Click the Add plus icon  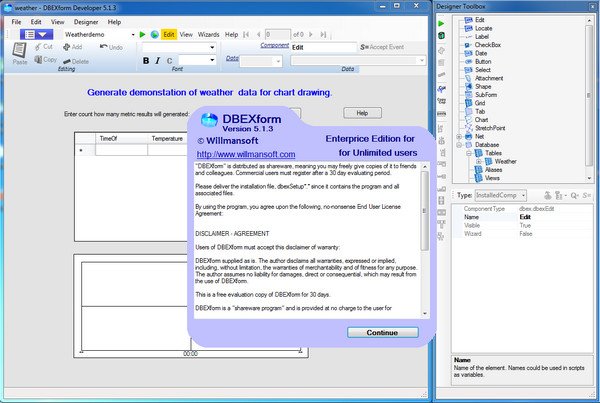point(67,47)
